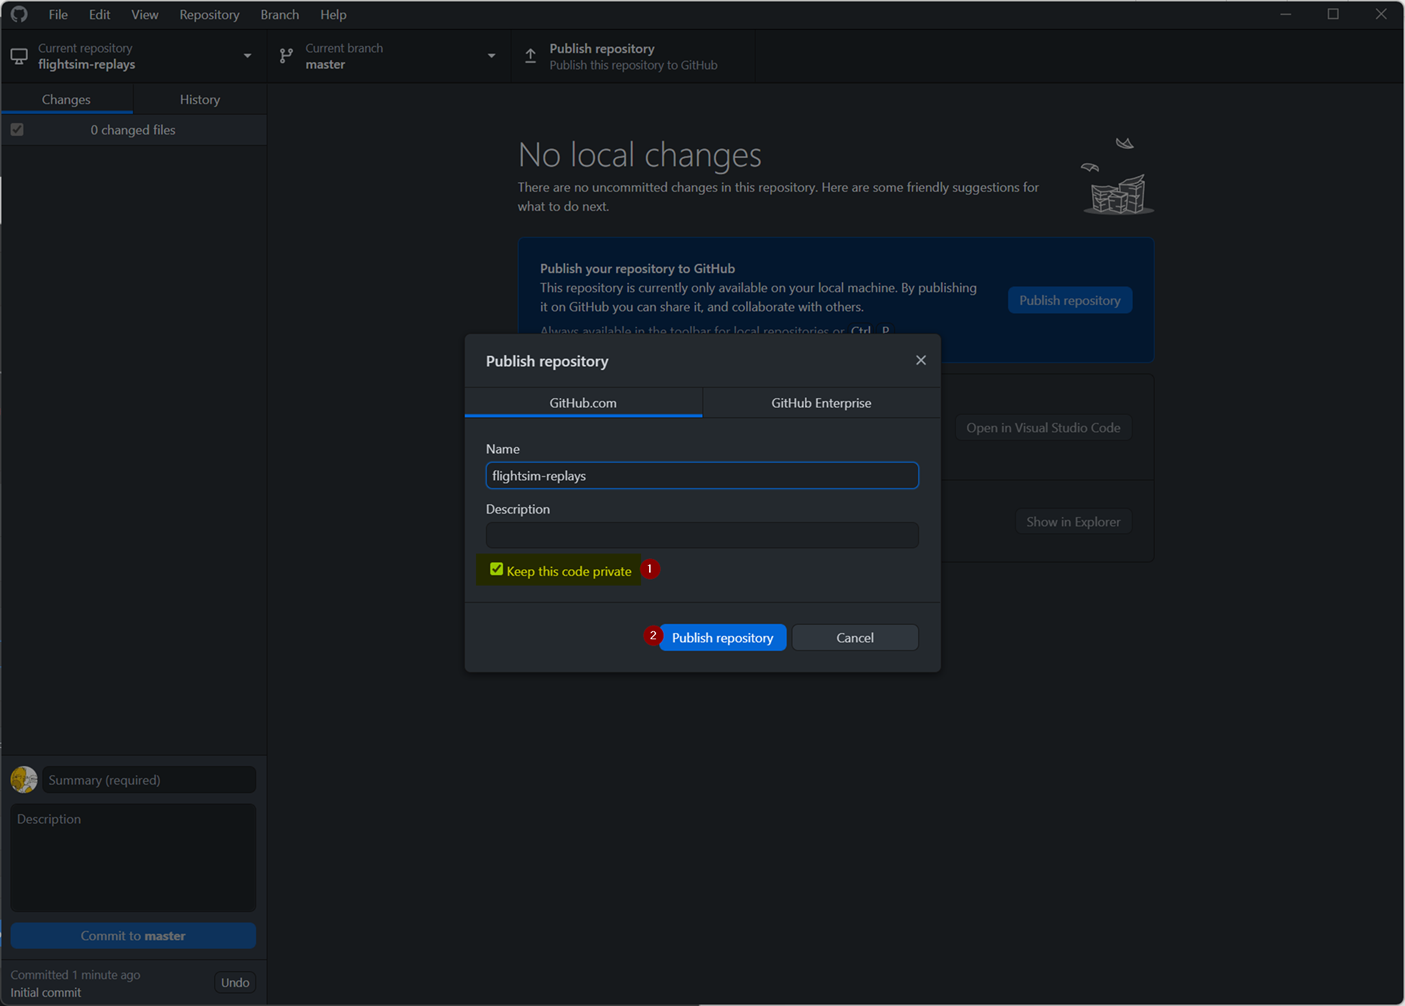Open the Repository menu
Screen dimensions: 1405x1006
[x=209, y=15]
